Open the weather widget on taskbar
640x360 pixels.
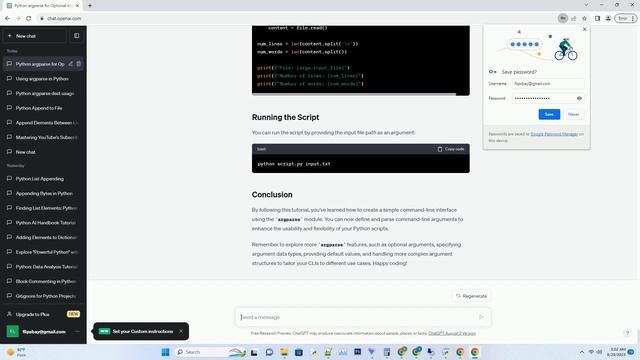point(17,352)
